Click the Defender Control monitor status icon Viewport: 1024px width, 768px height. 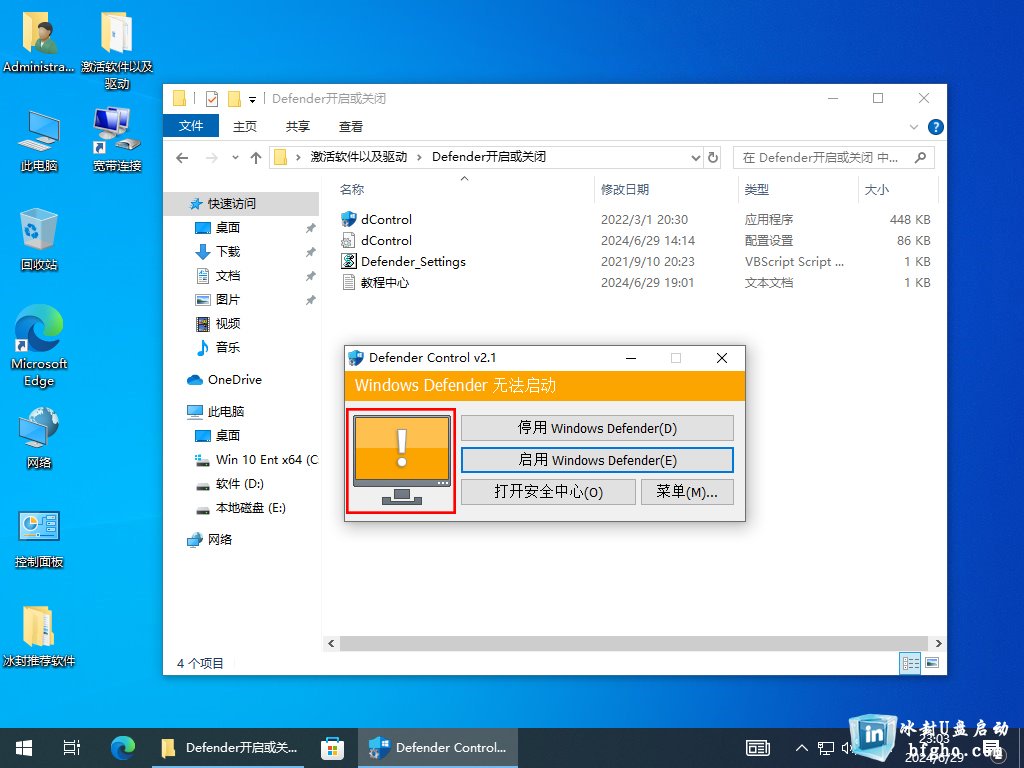401,461
